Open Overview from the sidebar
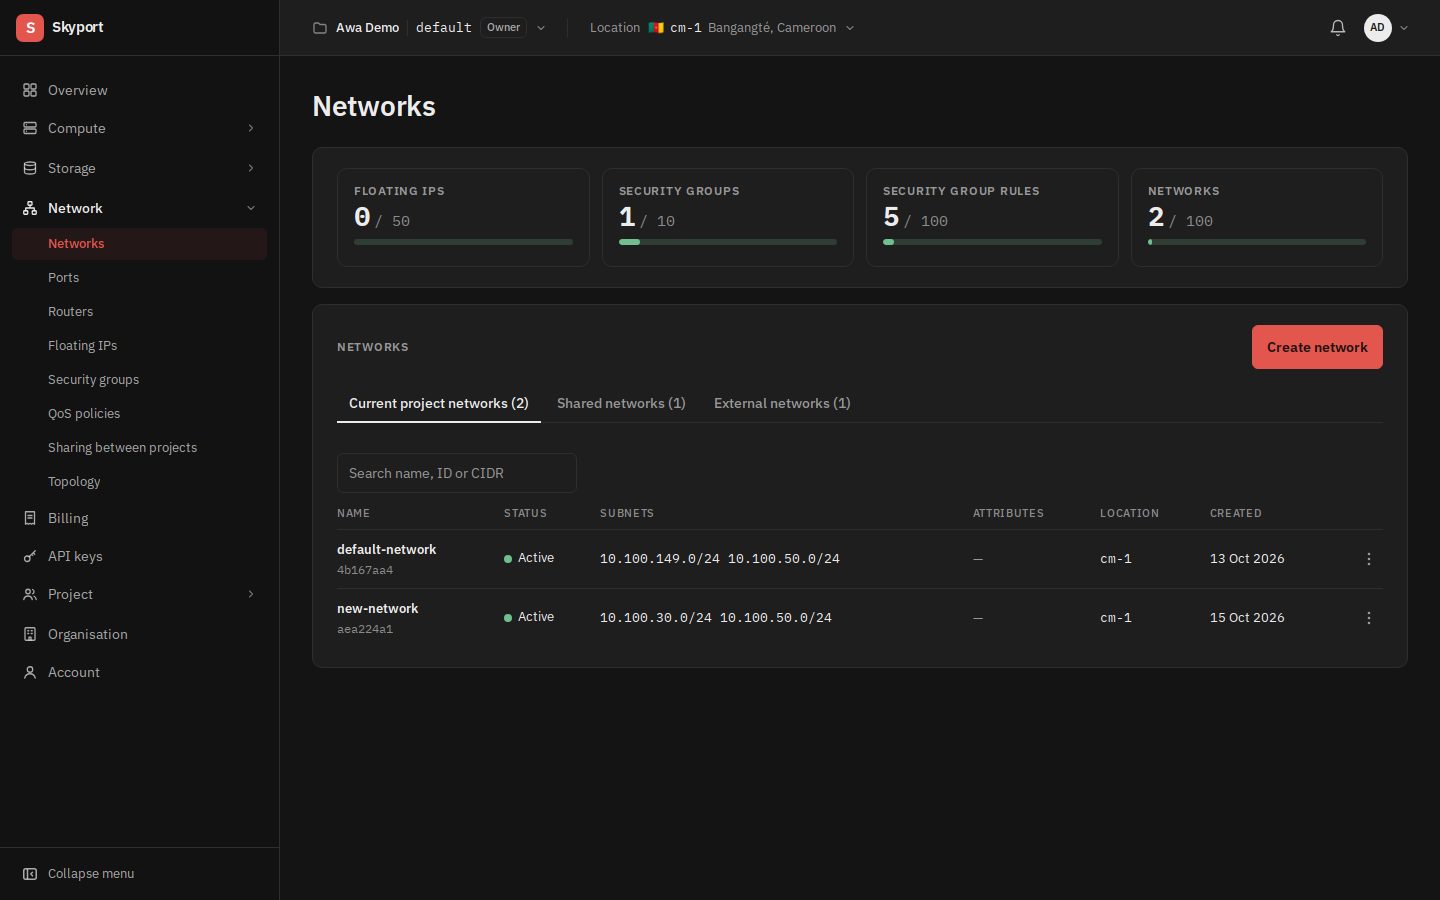The height and width of the screenshot is (900, 1440). [77, 90]
